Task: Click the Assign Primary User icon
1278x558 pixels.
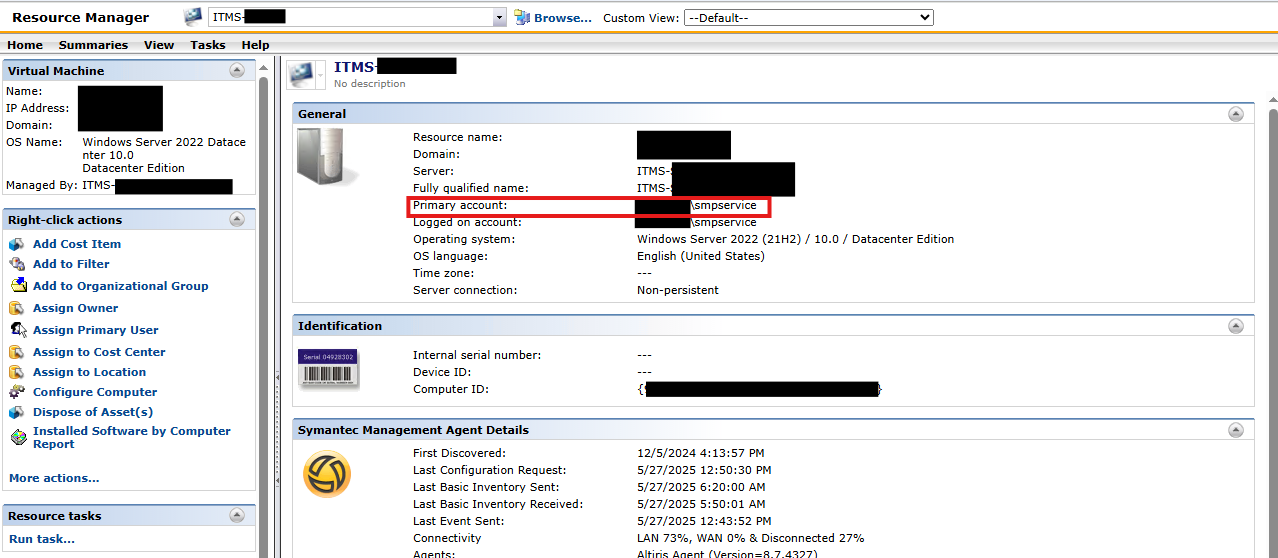Action: pos(16,330)
